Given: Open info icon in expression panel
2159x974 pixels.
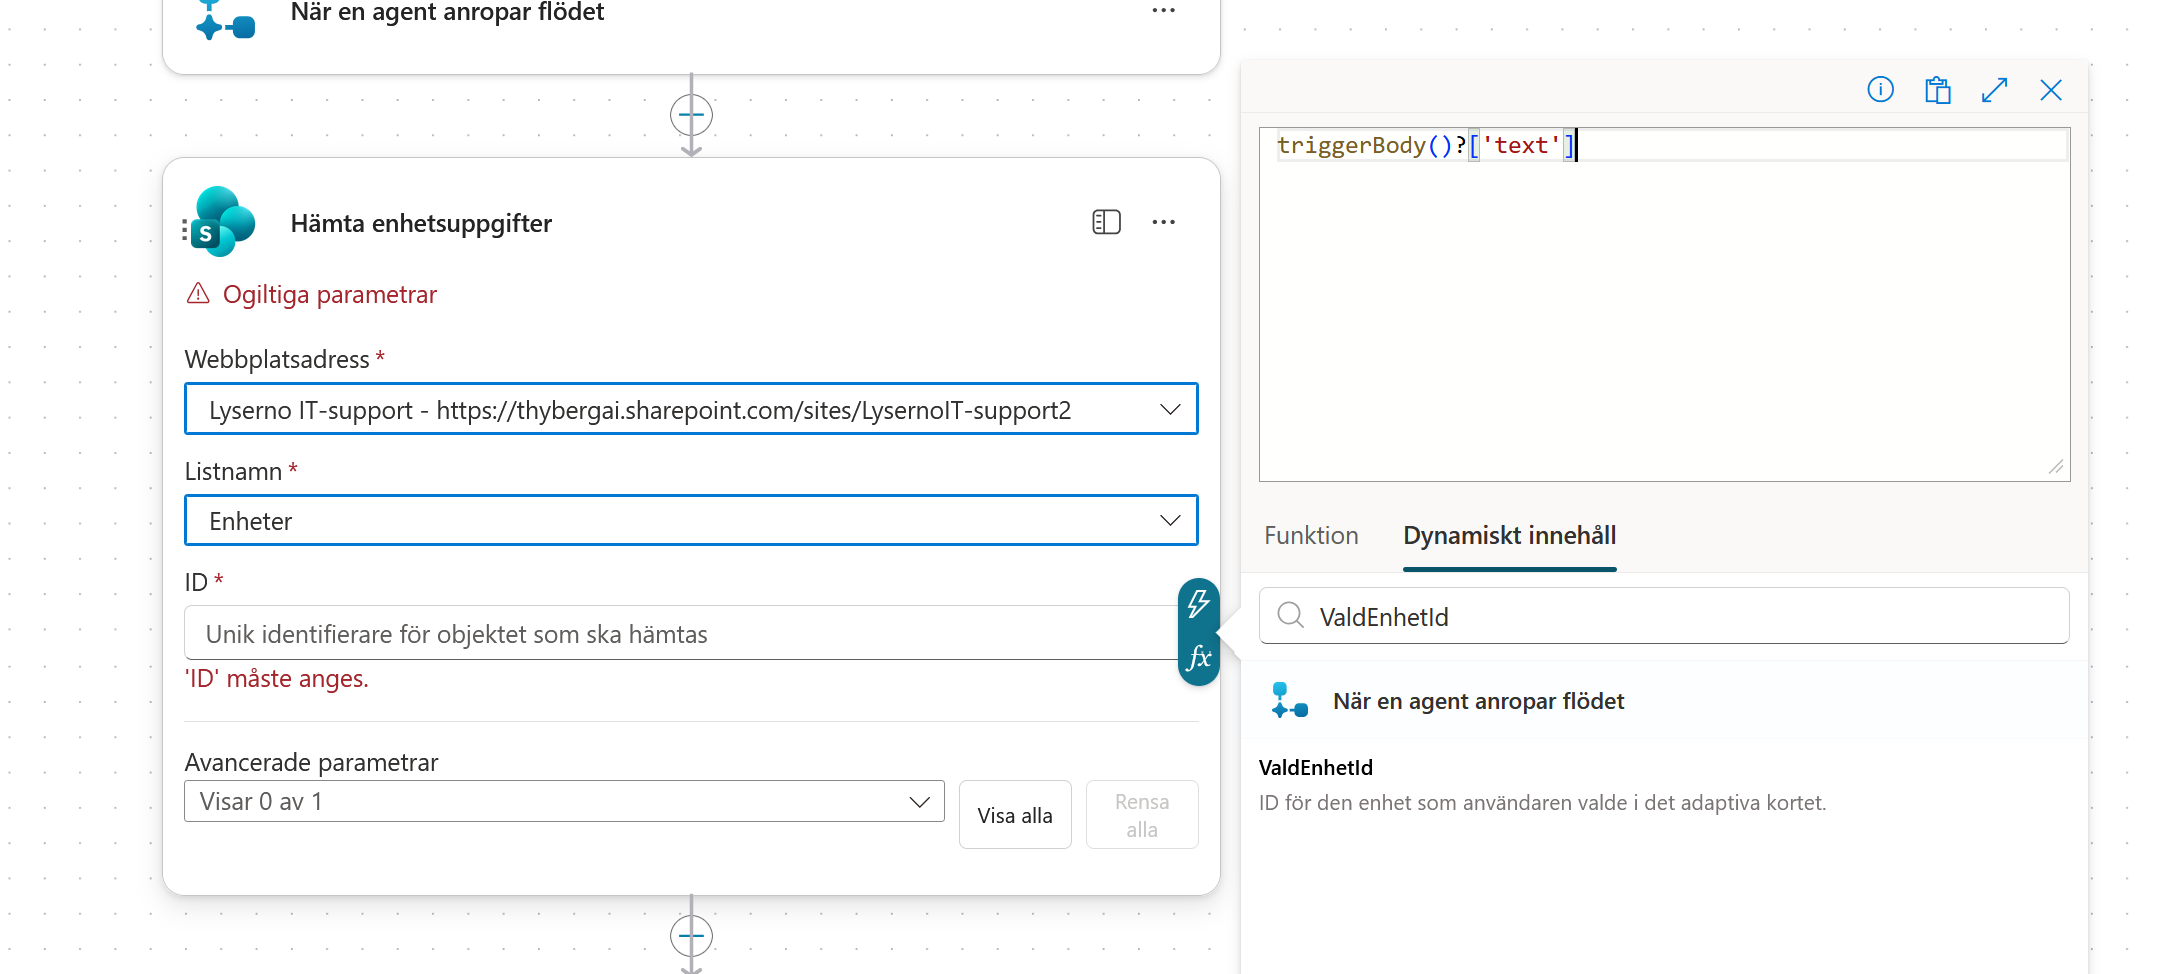Looking at the screenshot, I should point(1880,90).
